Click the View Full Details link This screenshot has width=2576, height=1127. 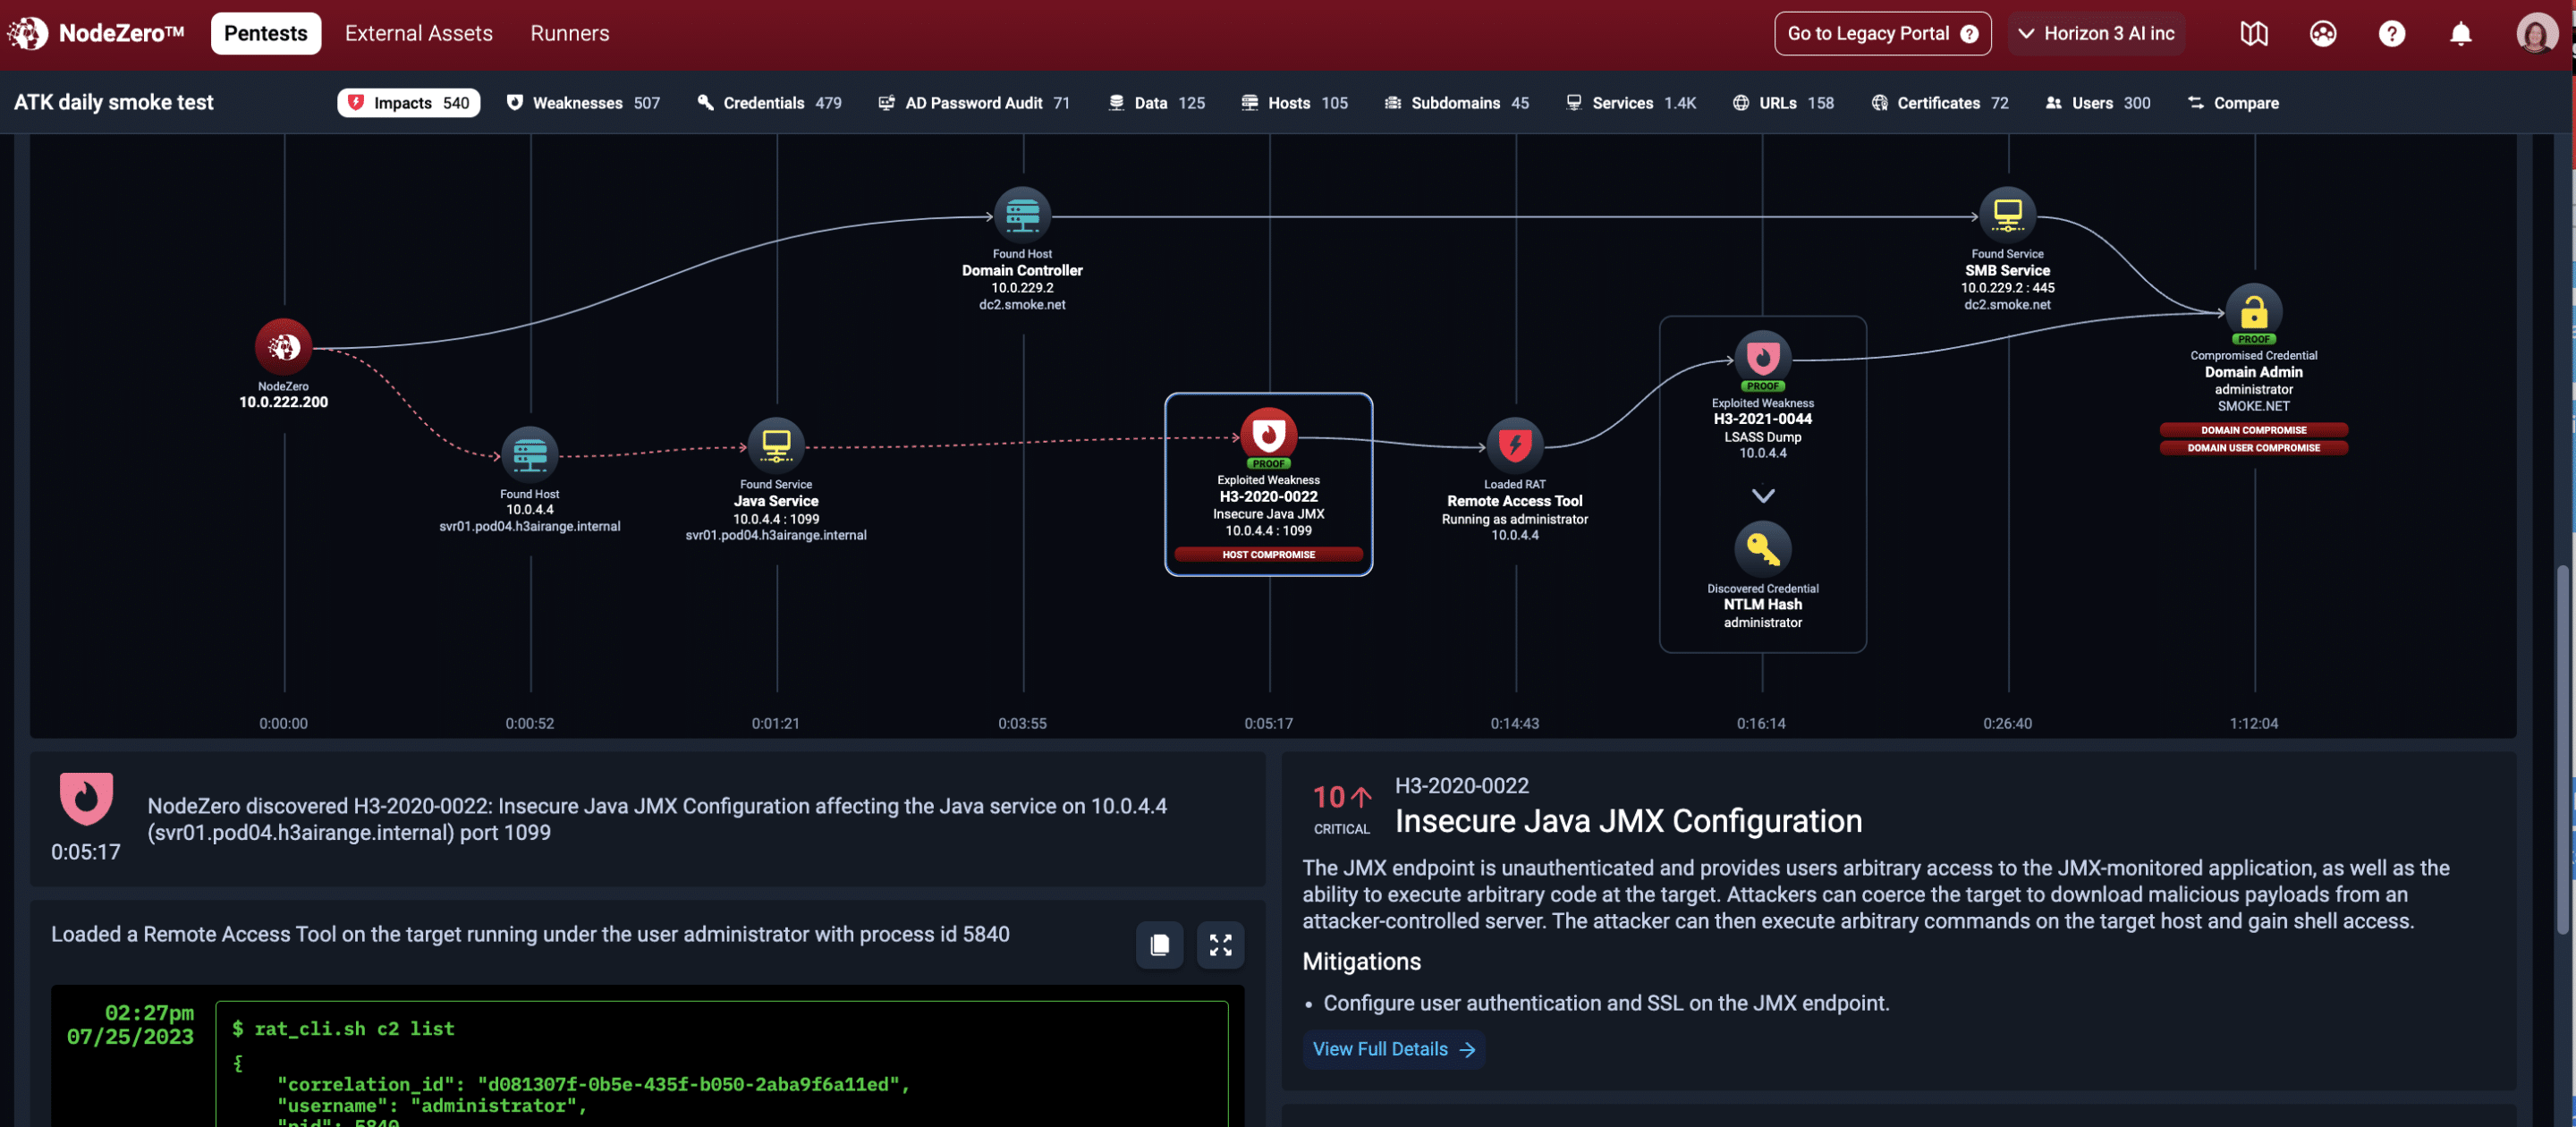pos(1393,1049)
